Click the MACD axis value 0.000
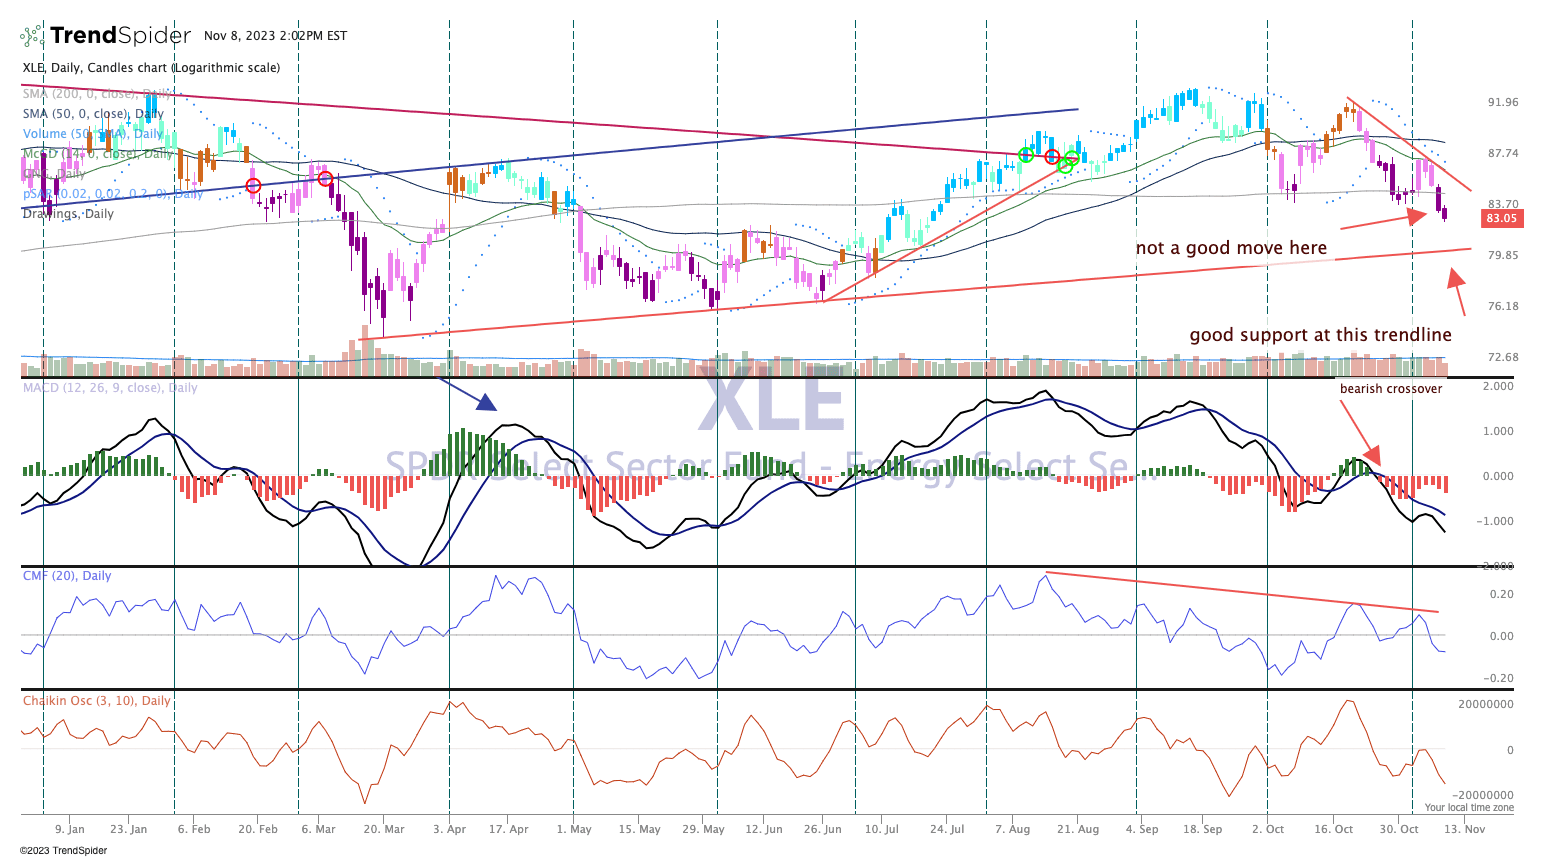The image size is (1544, 860). pyautogui.click(x=1498, y=476)
